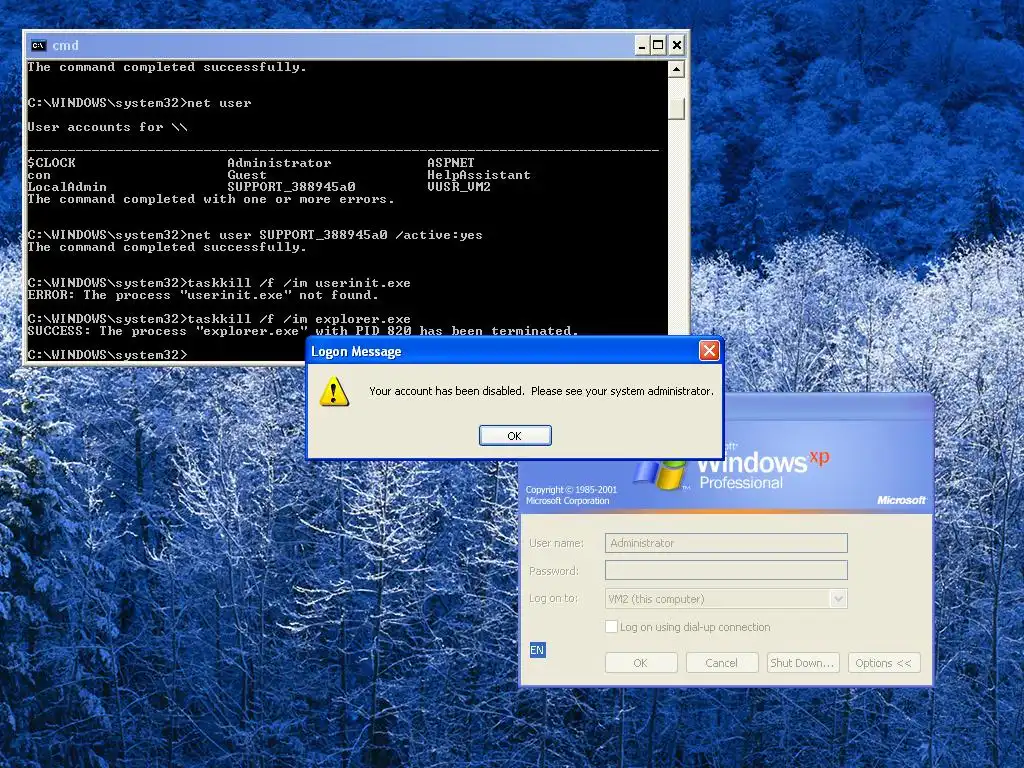Click 'User accounts for \\' line
This screenshot has height=768, width=1024.
pyautogui.click(x=108, y=127)
